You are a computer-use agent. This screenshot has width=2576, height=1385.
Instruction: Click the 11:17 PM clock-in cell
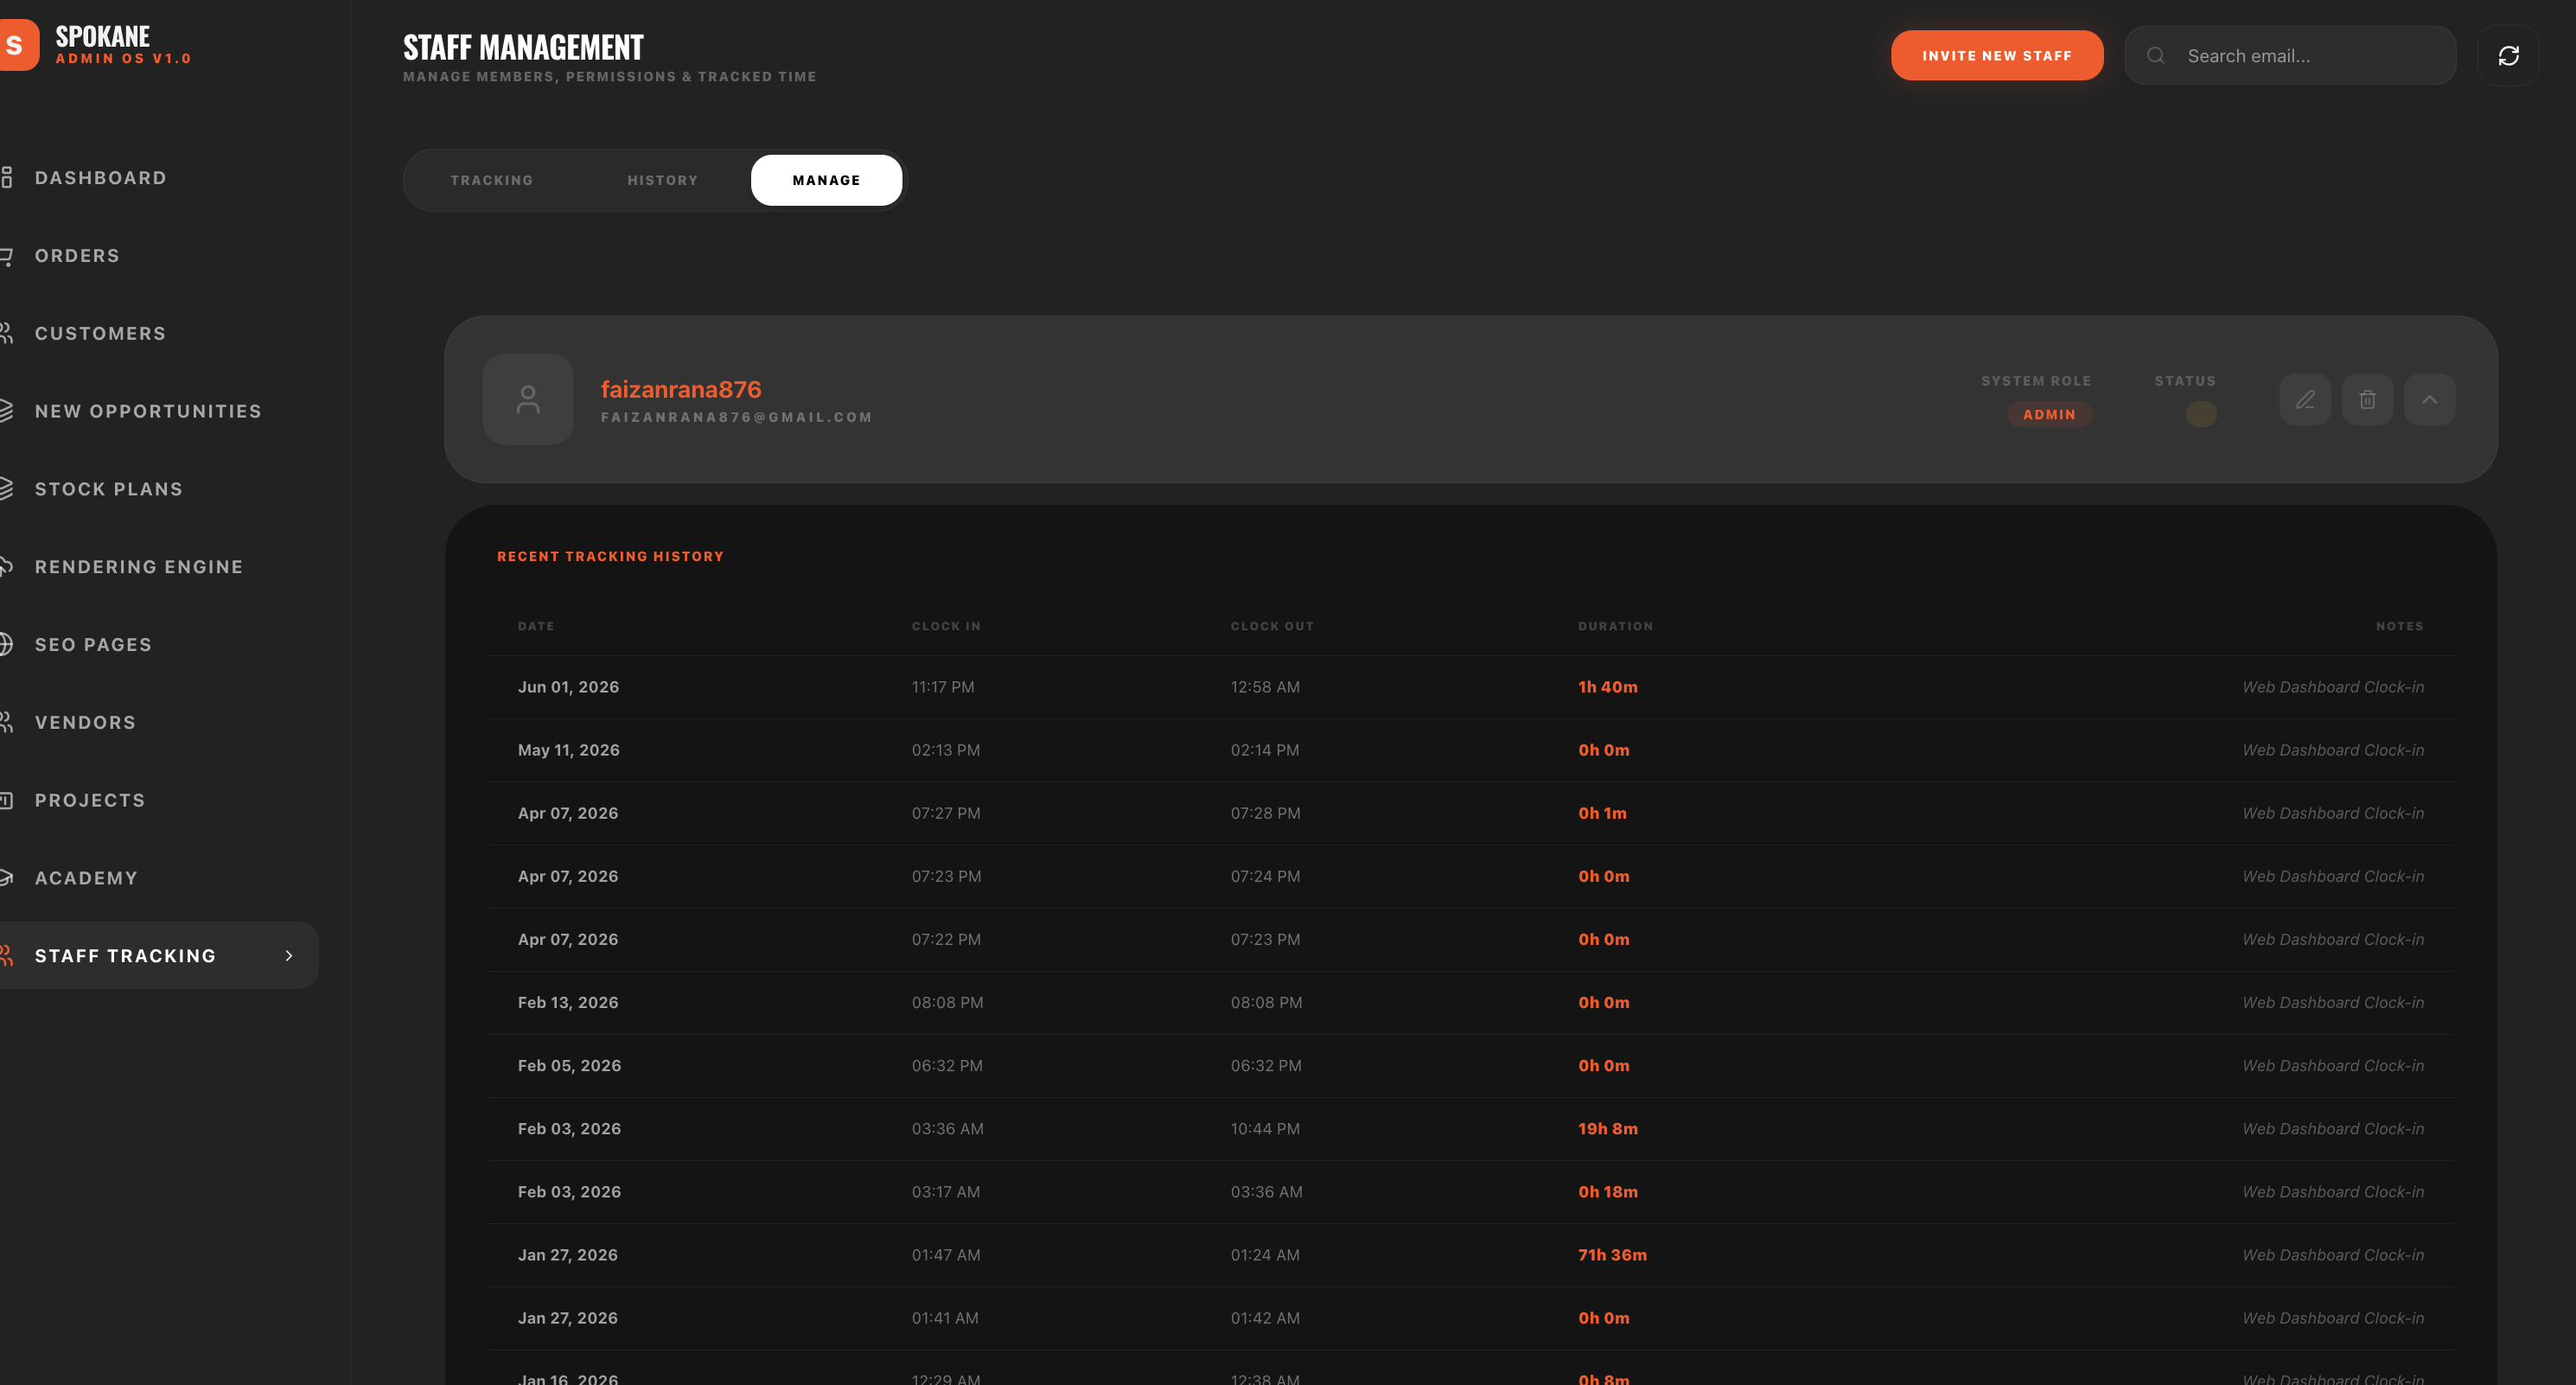point(942,687)
